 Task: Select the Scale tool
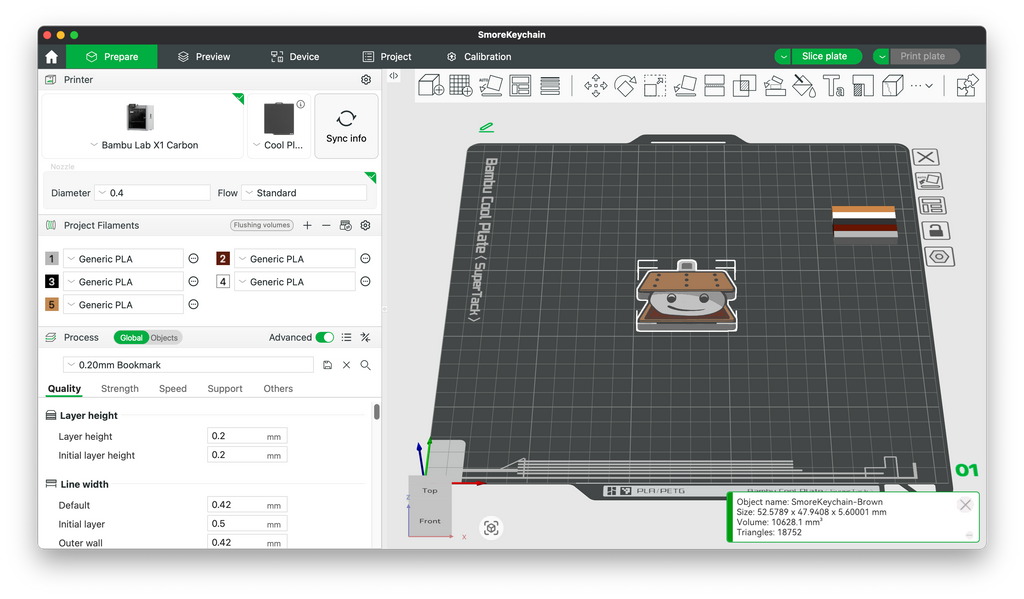coord(655,86)
